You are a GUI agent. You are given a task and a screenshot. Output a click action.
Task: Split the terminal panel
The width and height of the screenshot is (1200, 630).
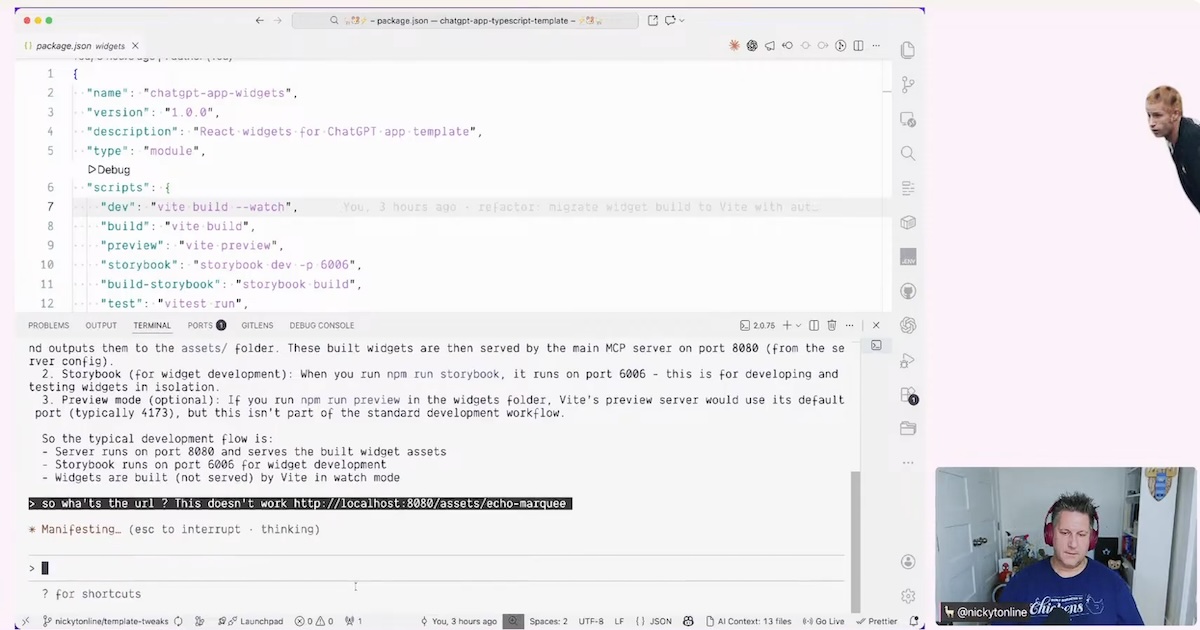point(814,325)
